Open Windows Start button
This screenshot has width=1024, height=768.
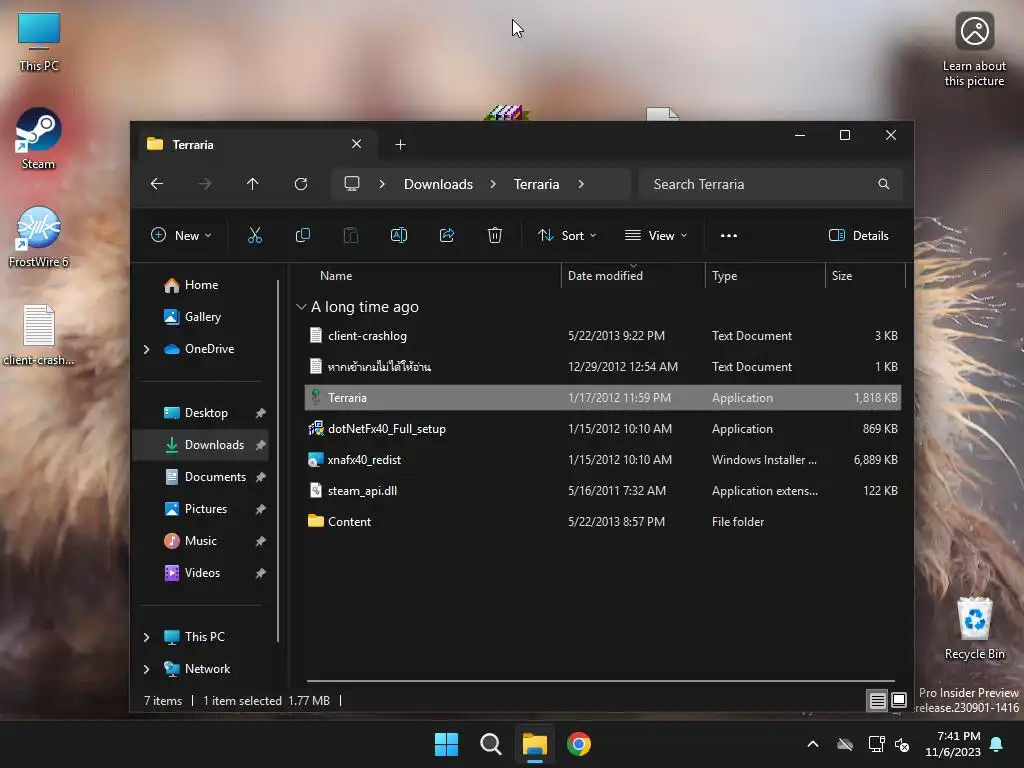point(447,744)
